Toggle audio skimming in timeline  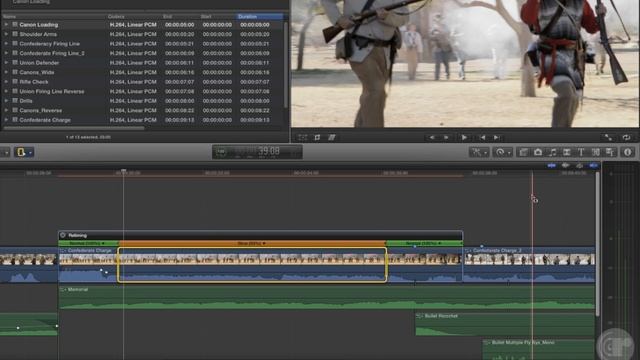565,165
